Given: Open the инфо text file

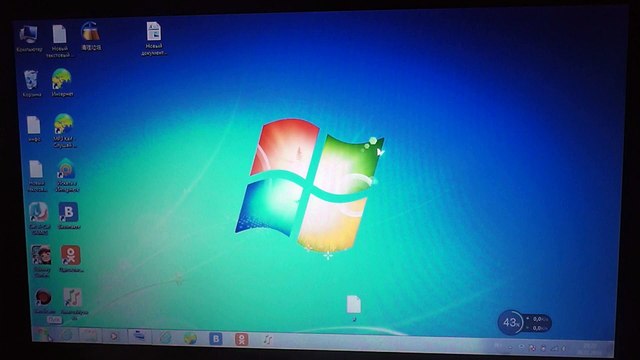Looking at the screenshot, I should 34,129.
